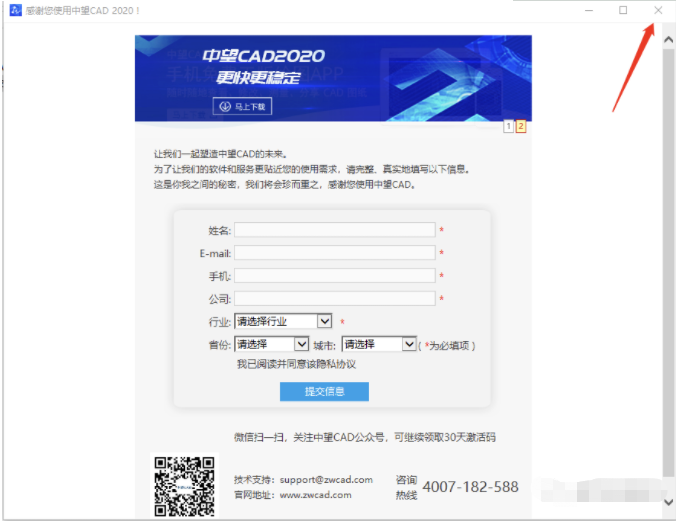Viewport: 676px width, 524px height.
Task: Close the ZWCAD 2020 registration window
Action: (658, 10)
